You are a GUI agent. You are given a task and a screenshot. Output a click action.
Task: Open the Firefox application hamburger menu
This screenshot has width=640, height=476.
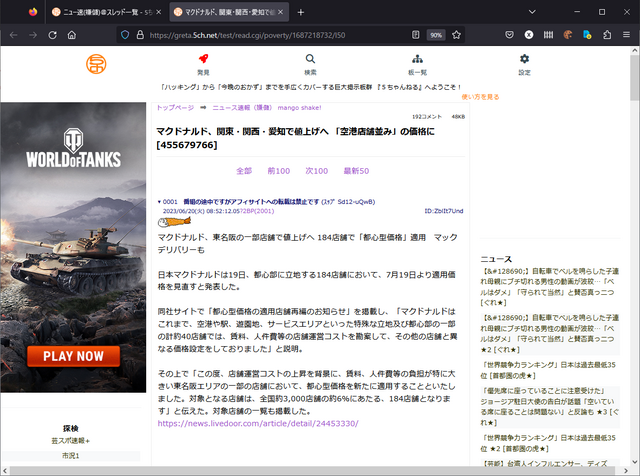pyautogui.click(x=627, y=35)
